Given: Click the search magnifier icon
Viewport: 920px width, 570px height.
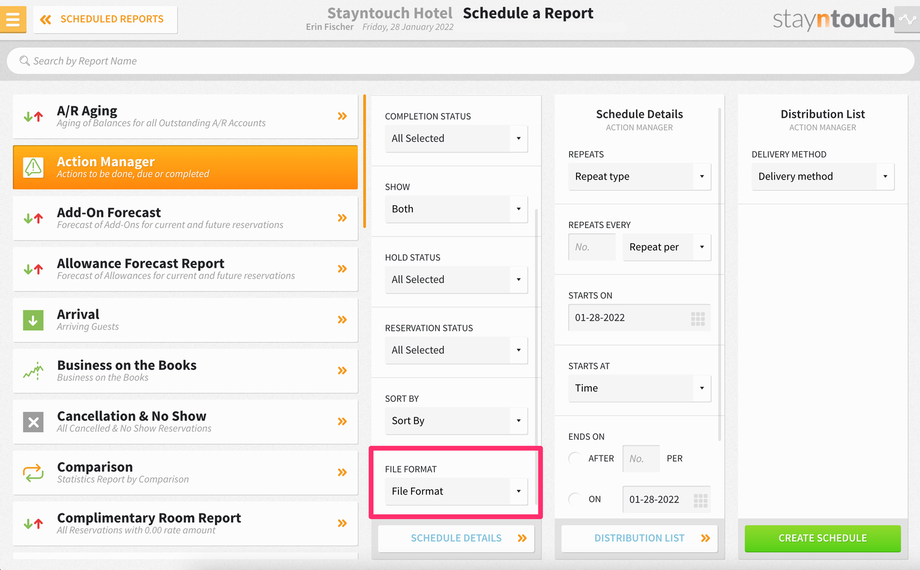Looking at the screenshot, I should (x=24, y=61).
